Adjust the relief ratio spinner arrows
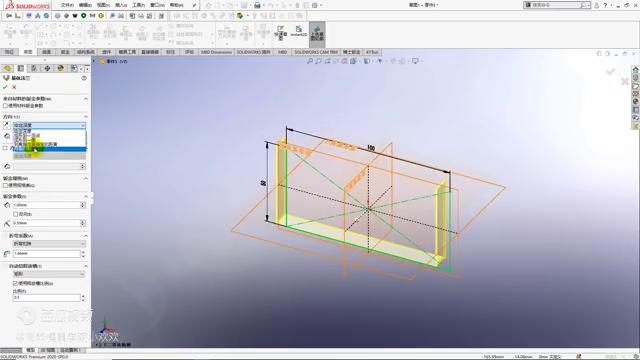The width and height of the screenshot is (640, 360). (x=83, y=298)
